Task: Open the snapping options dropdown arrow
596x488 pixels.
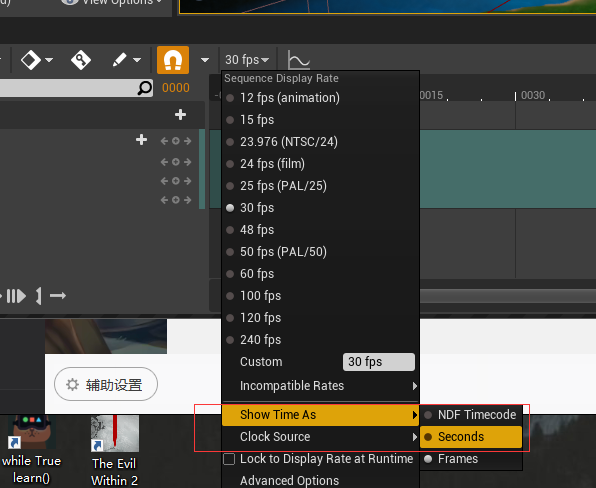Action: (x=205, y=60)
